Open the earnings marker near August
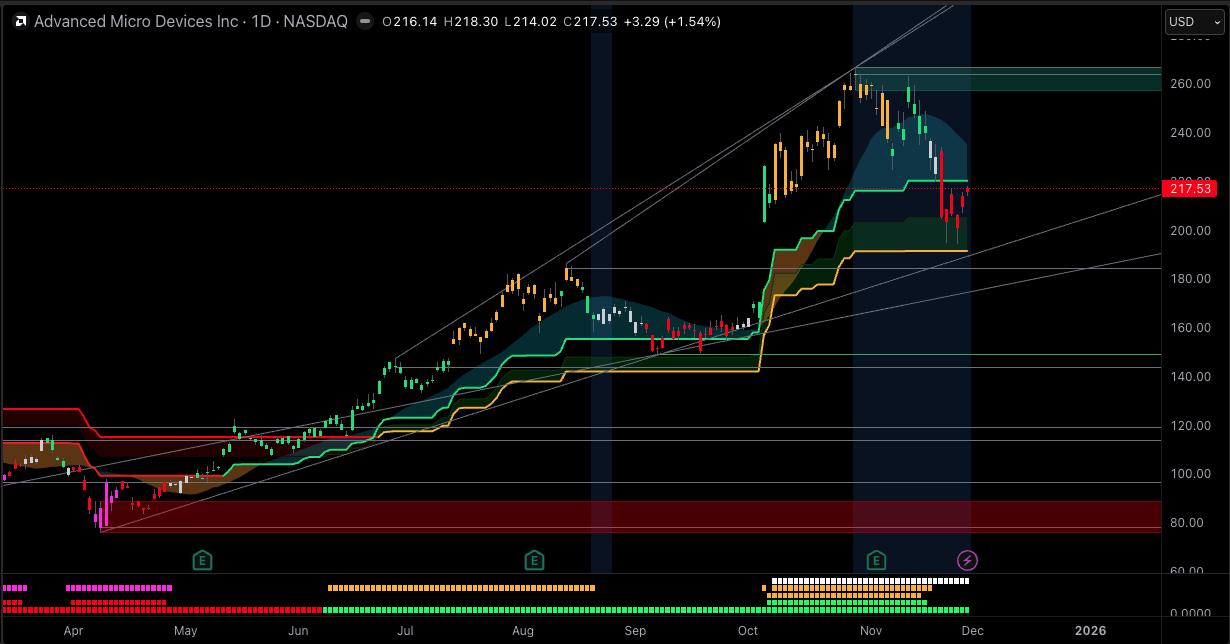 coord(534,560)
